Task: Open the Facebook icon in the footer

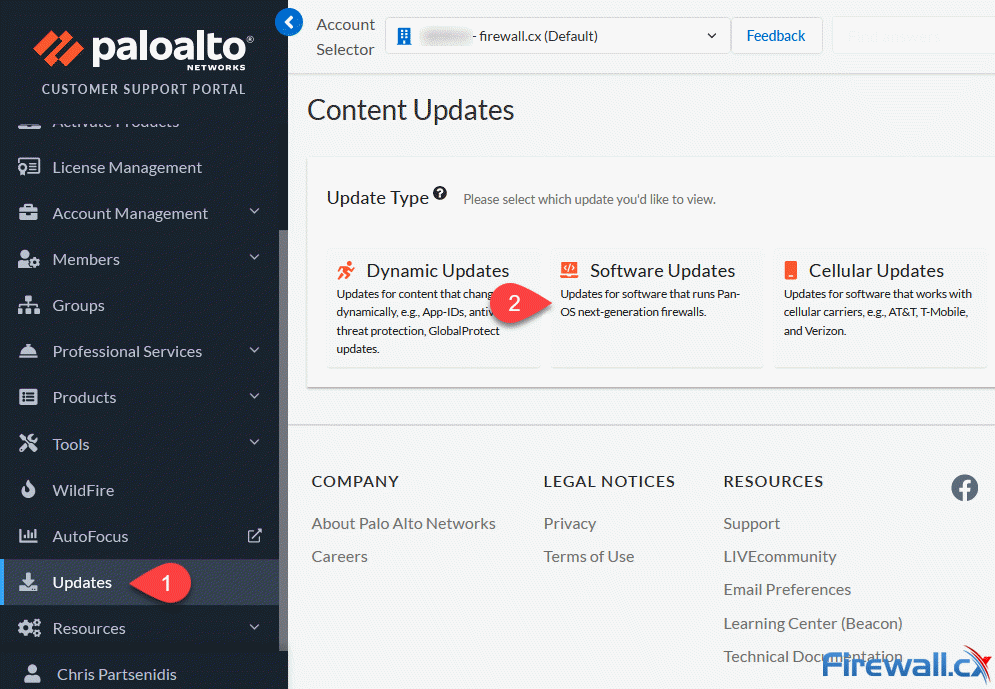Action: click(965, 488)
